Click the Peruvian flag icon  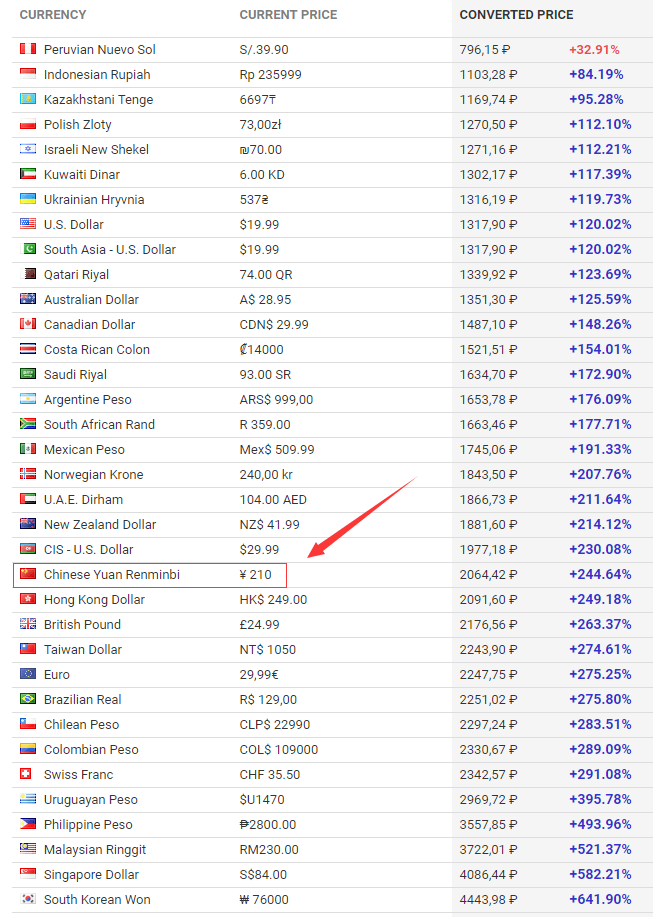coord(28,49)
